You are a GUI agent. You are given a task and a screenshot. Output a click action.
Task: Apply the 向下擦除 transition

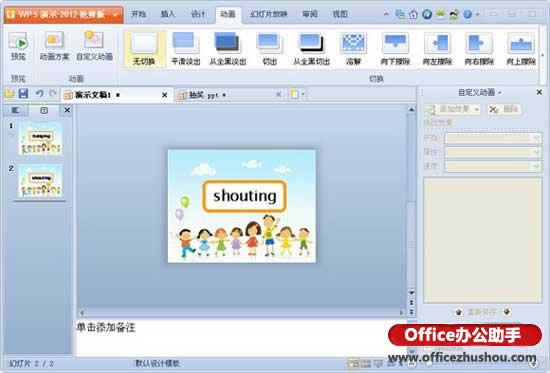395,48
